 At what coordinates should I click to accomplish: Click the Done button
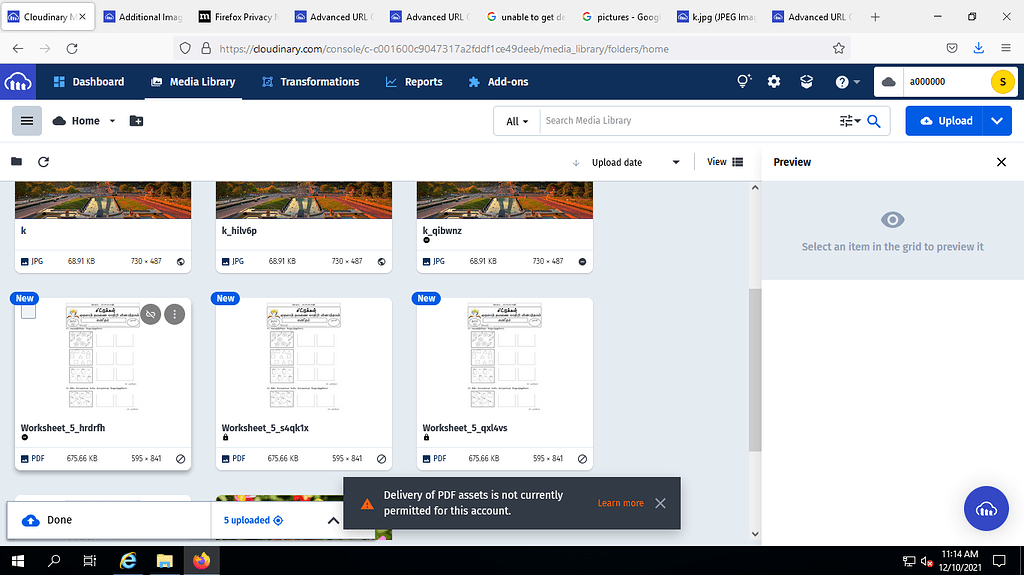point(59,520)
